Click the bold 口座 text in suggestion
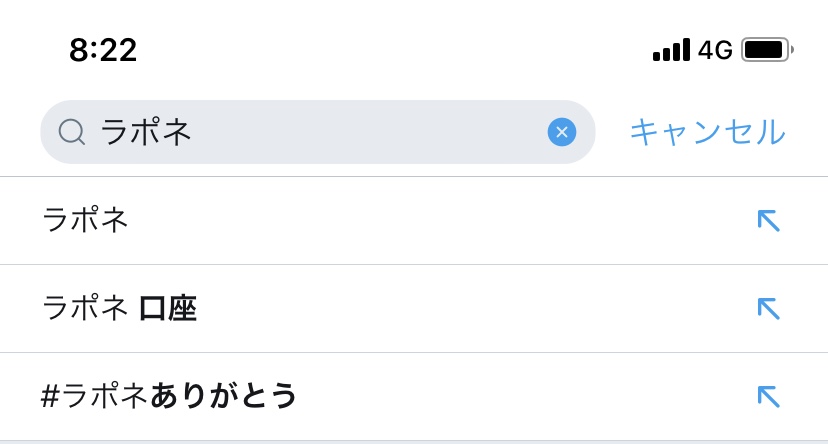 (x=168, y=309)
